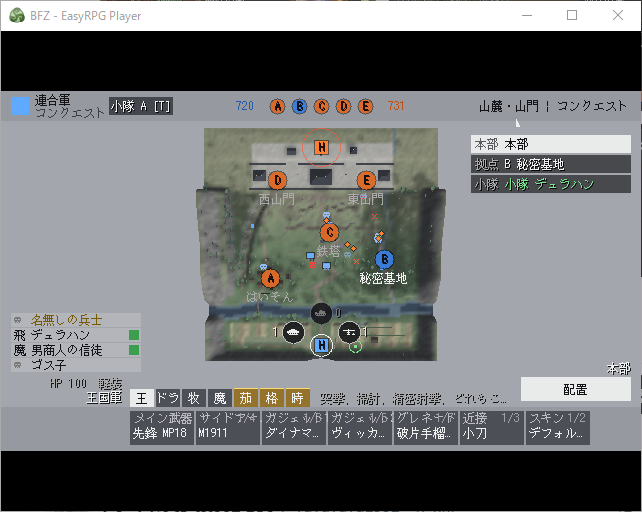Select blue point B 秘密基地 on map
This screenshot has height=512, width=642.
click(384, 259)
